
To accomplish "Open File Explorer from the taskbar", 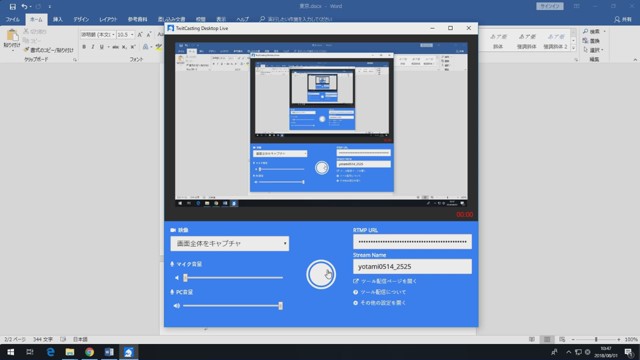I will (70, 352).
